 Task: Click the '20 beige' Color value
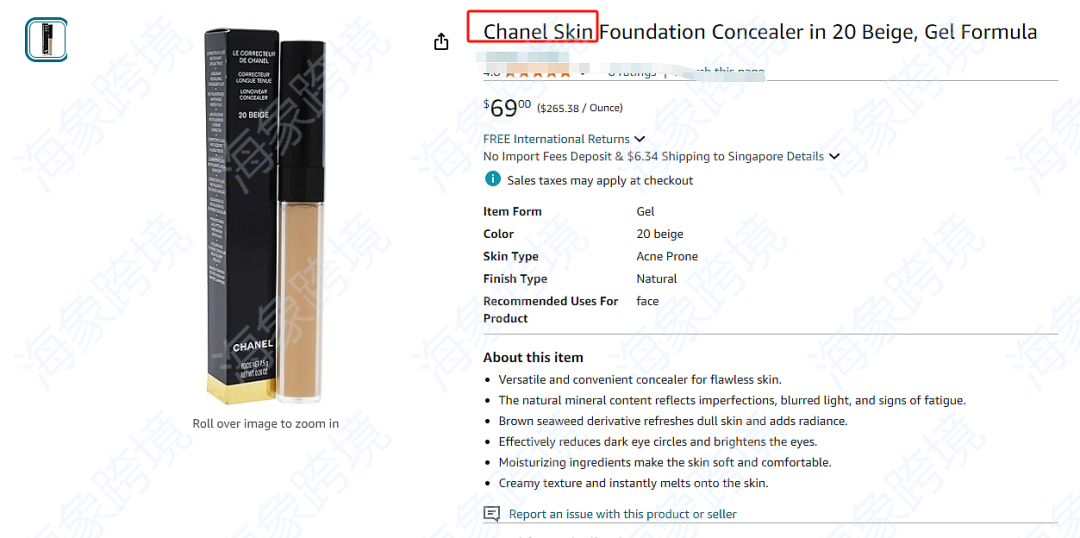(x=660, y=234)
